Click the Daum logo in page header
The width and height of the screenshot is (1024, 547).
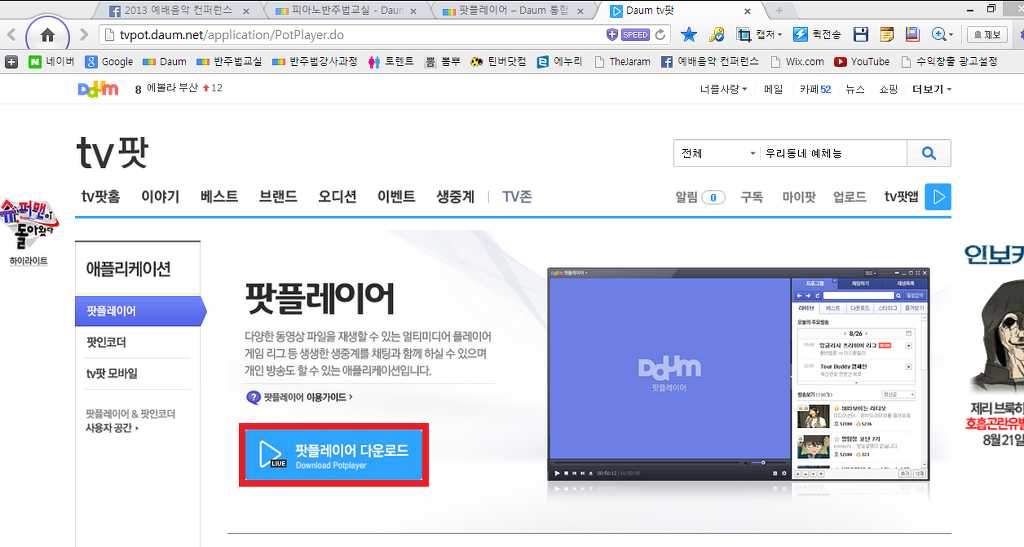tap(98, 89)
